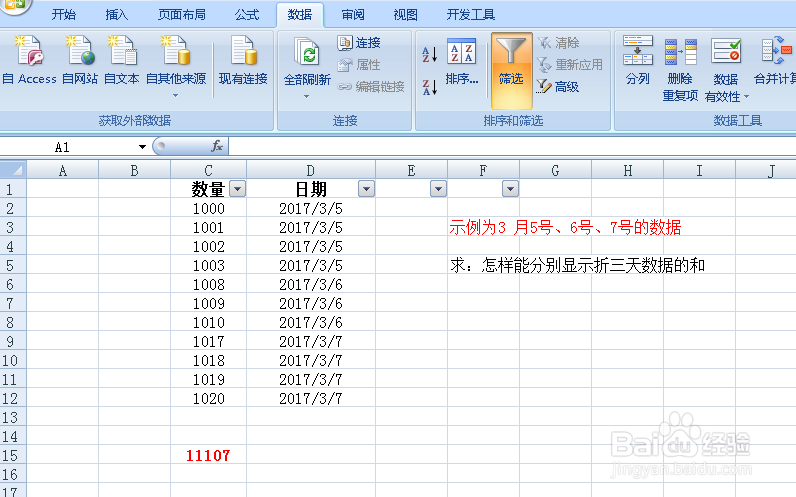
Task: Import data from web (自网站)
Action: click(80, 60)
